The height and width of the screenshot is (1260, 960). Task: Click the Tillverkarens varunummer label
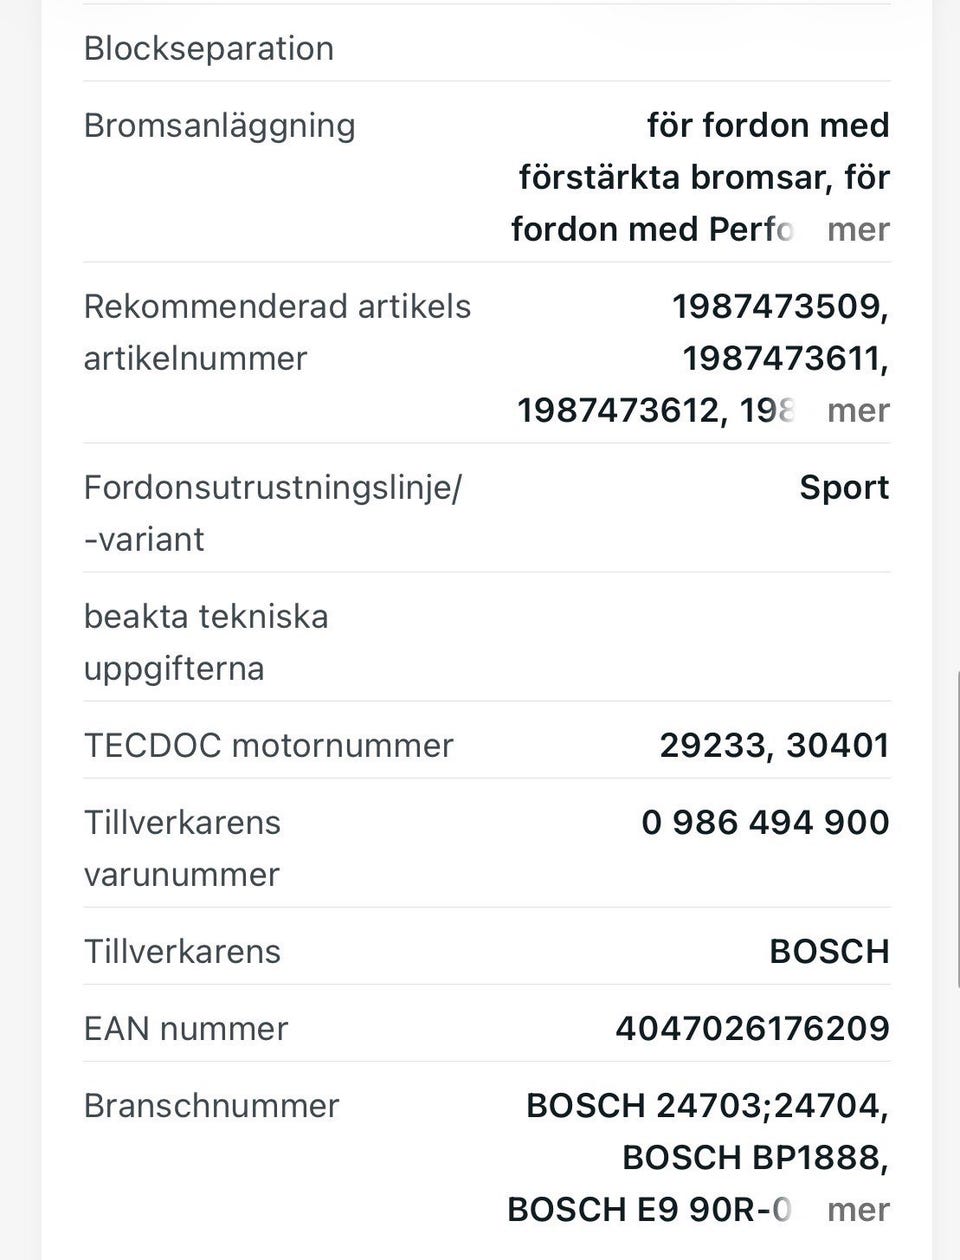182,848
